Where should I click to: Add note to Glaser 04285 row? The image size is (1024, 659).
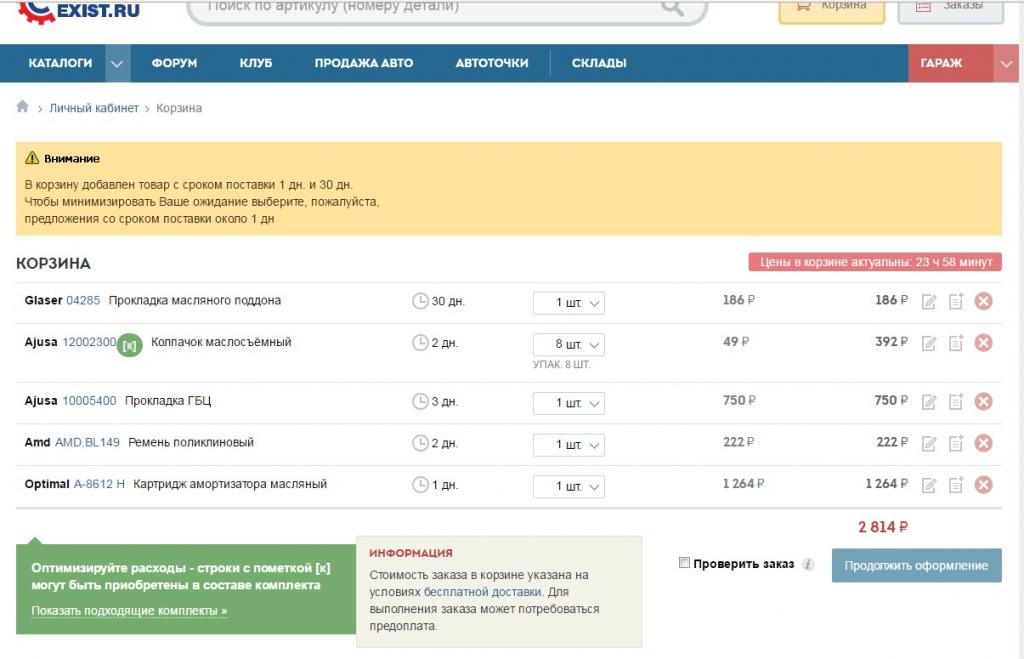pyautogui.click(x=955, y=301)
